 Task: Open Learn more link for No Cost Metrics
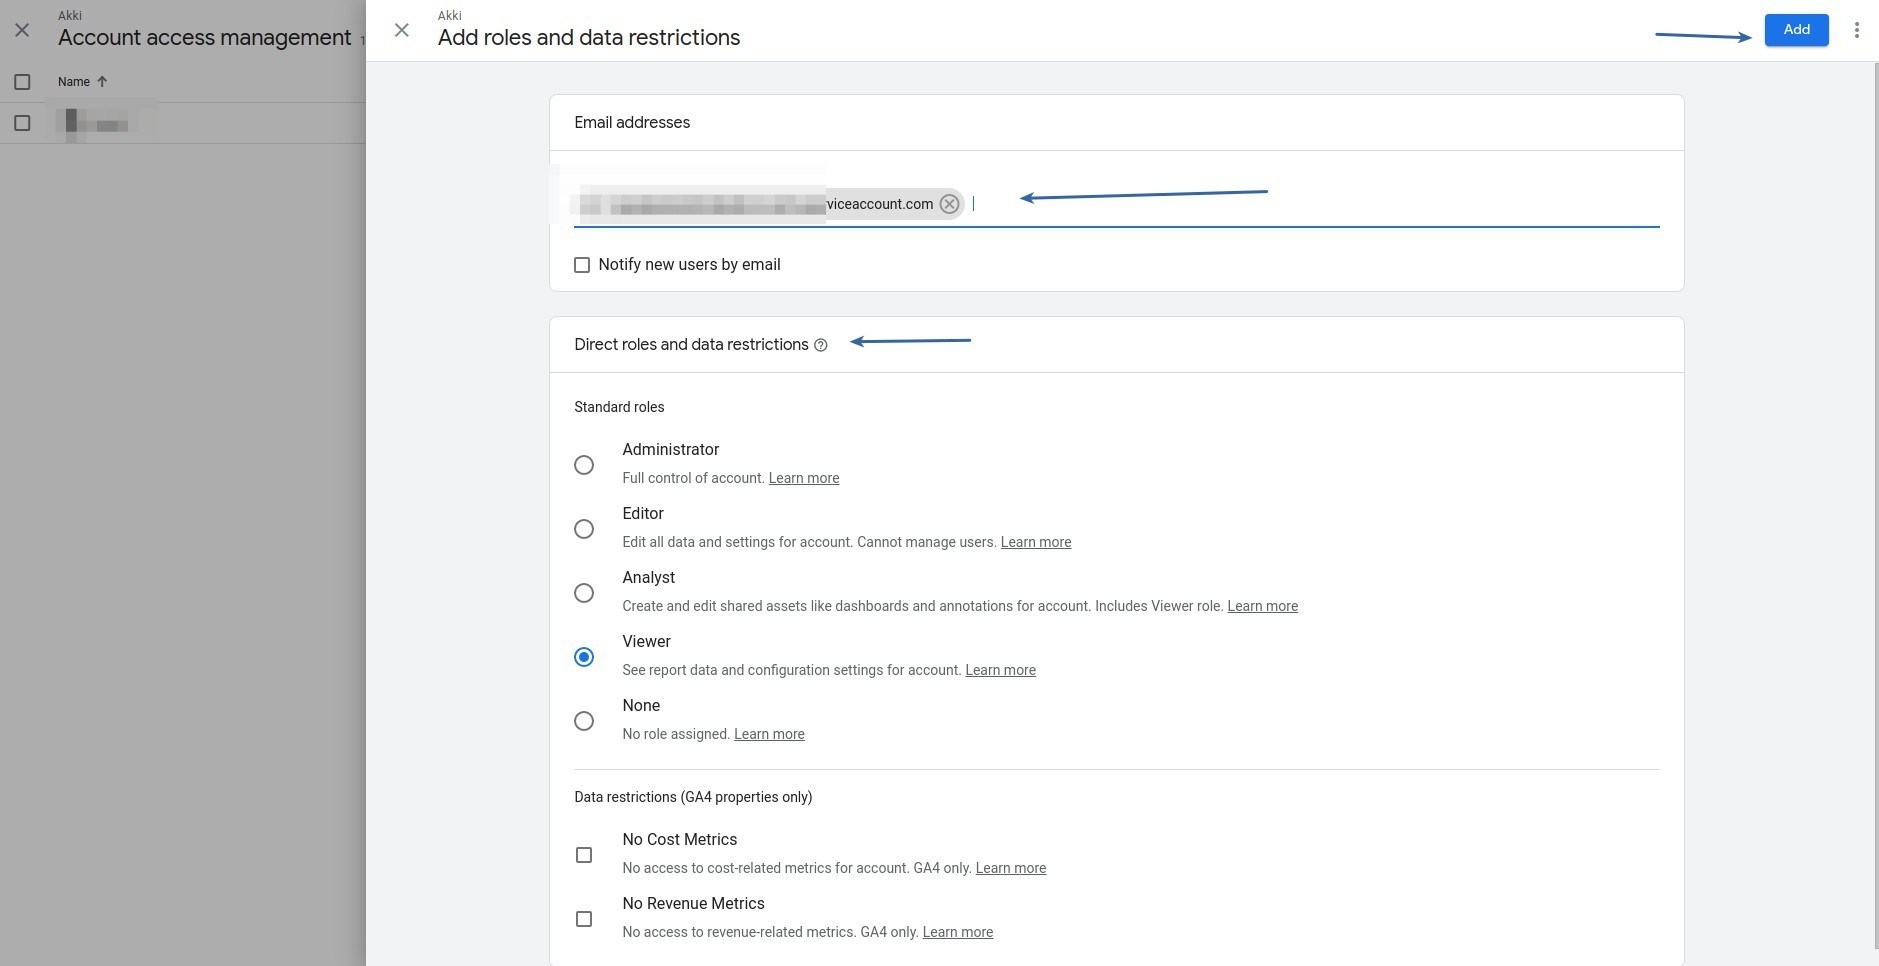(1010, 868)
